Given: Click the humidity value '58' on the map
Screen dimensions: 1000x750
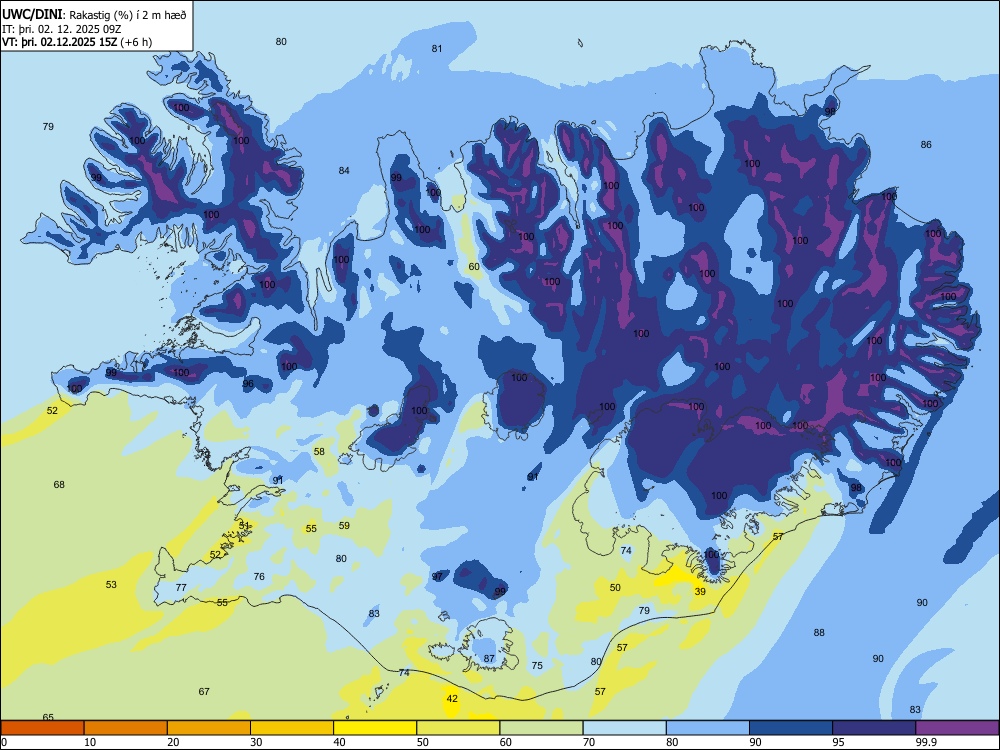Looking at the screenshot, I should click(320, 452).
